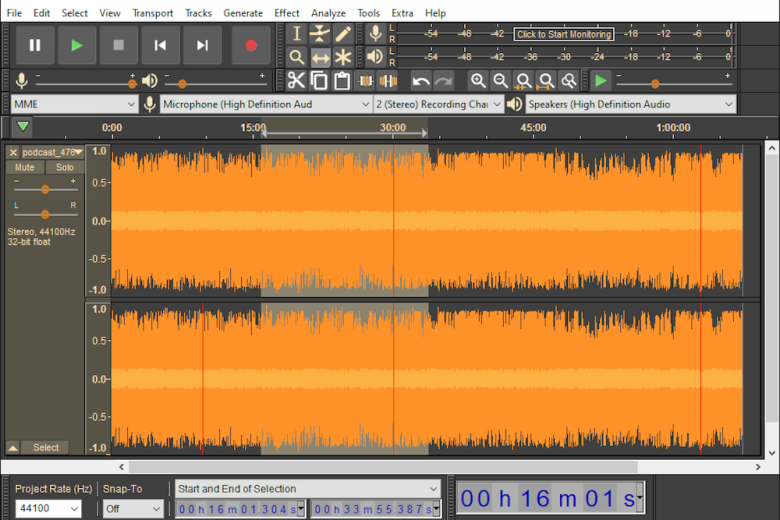Open the audio position time format arrow
780x520 pixels.
[640, 497]
